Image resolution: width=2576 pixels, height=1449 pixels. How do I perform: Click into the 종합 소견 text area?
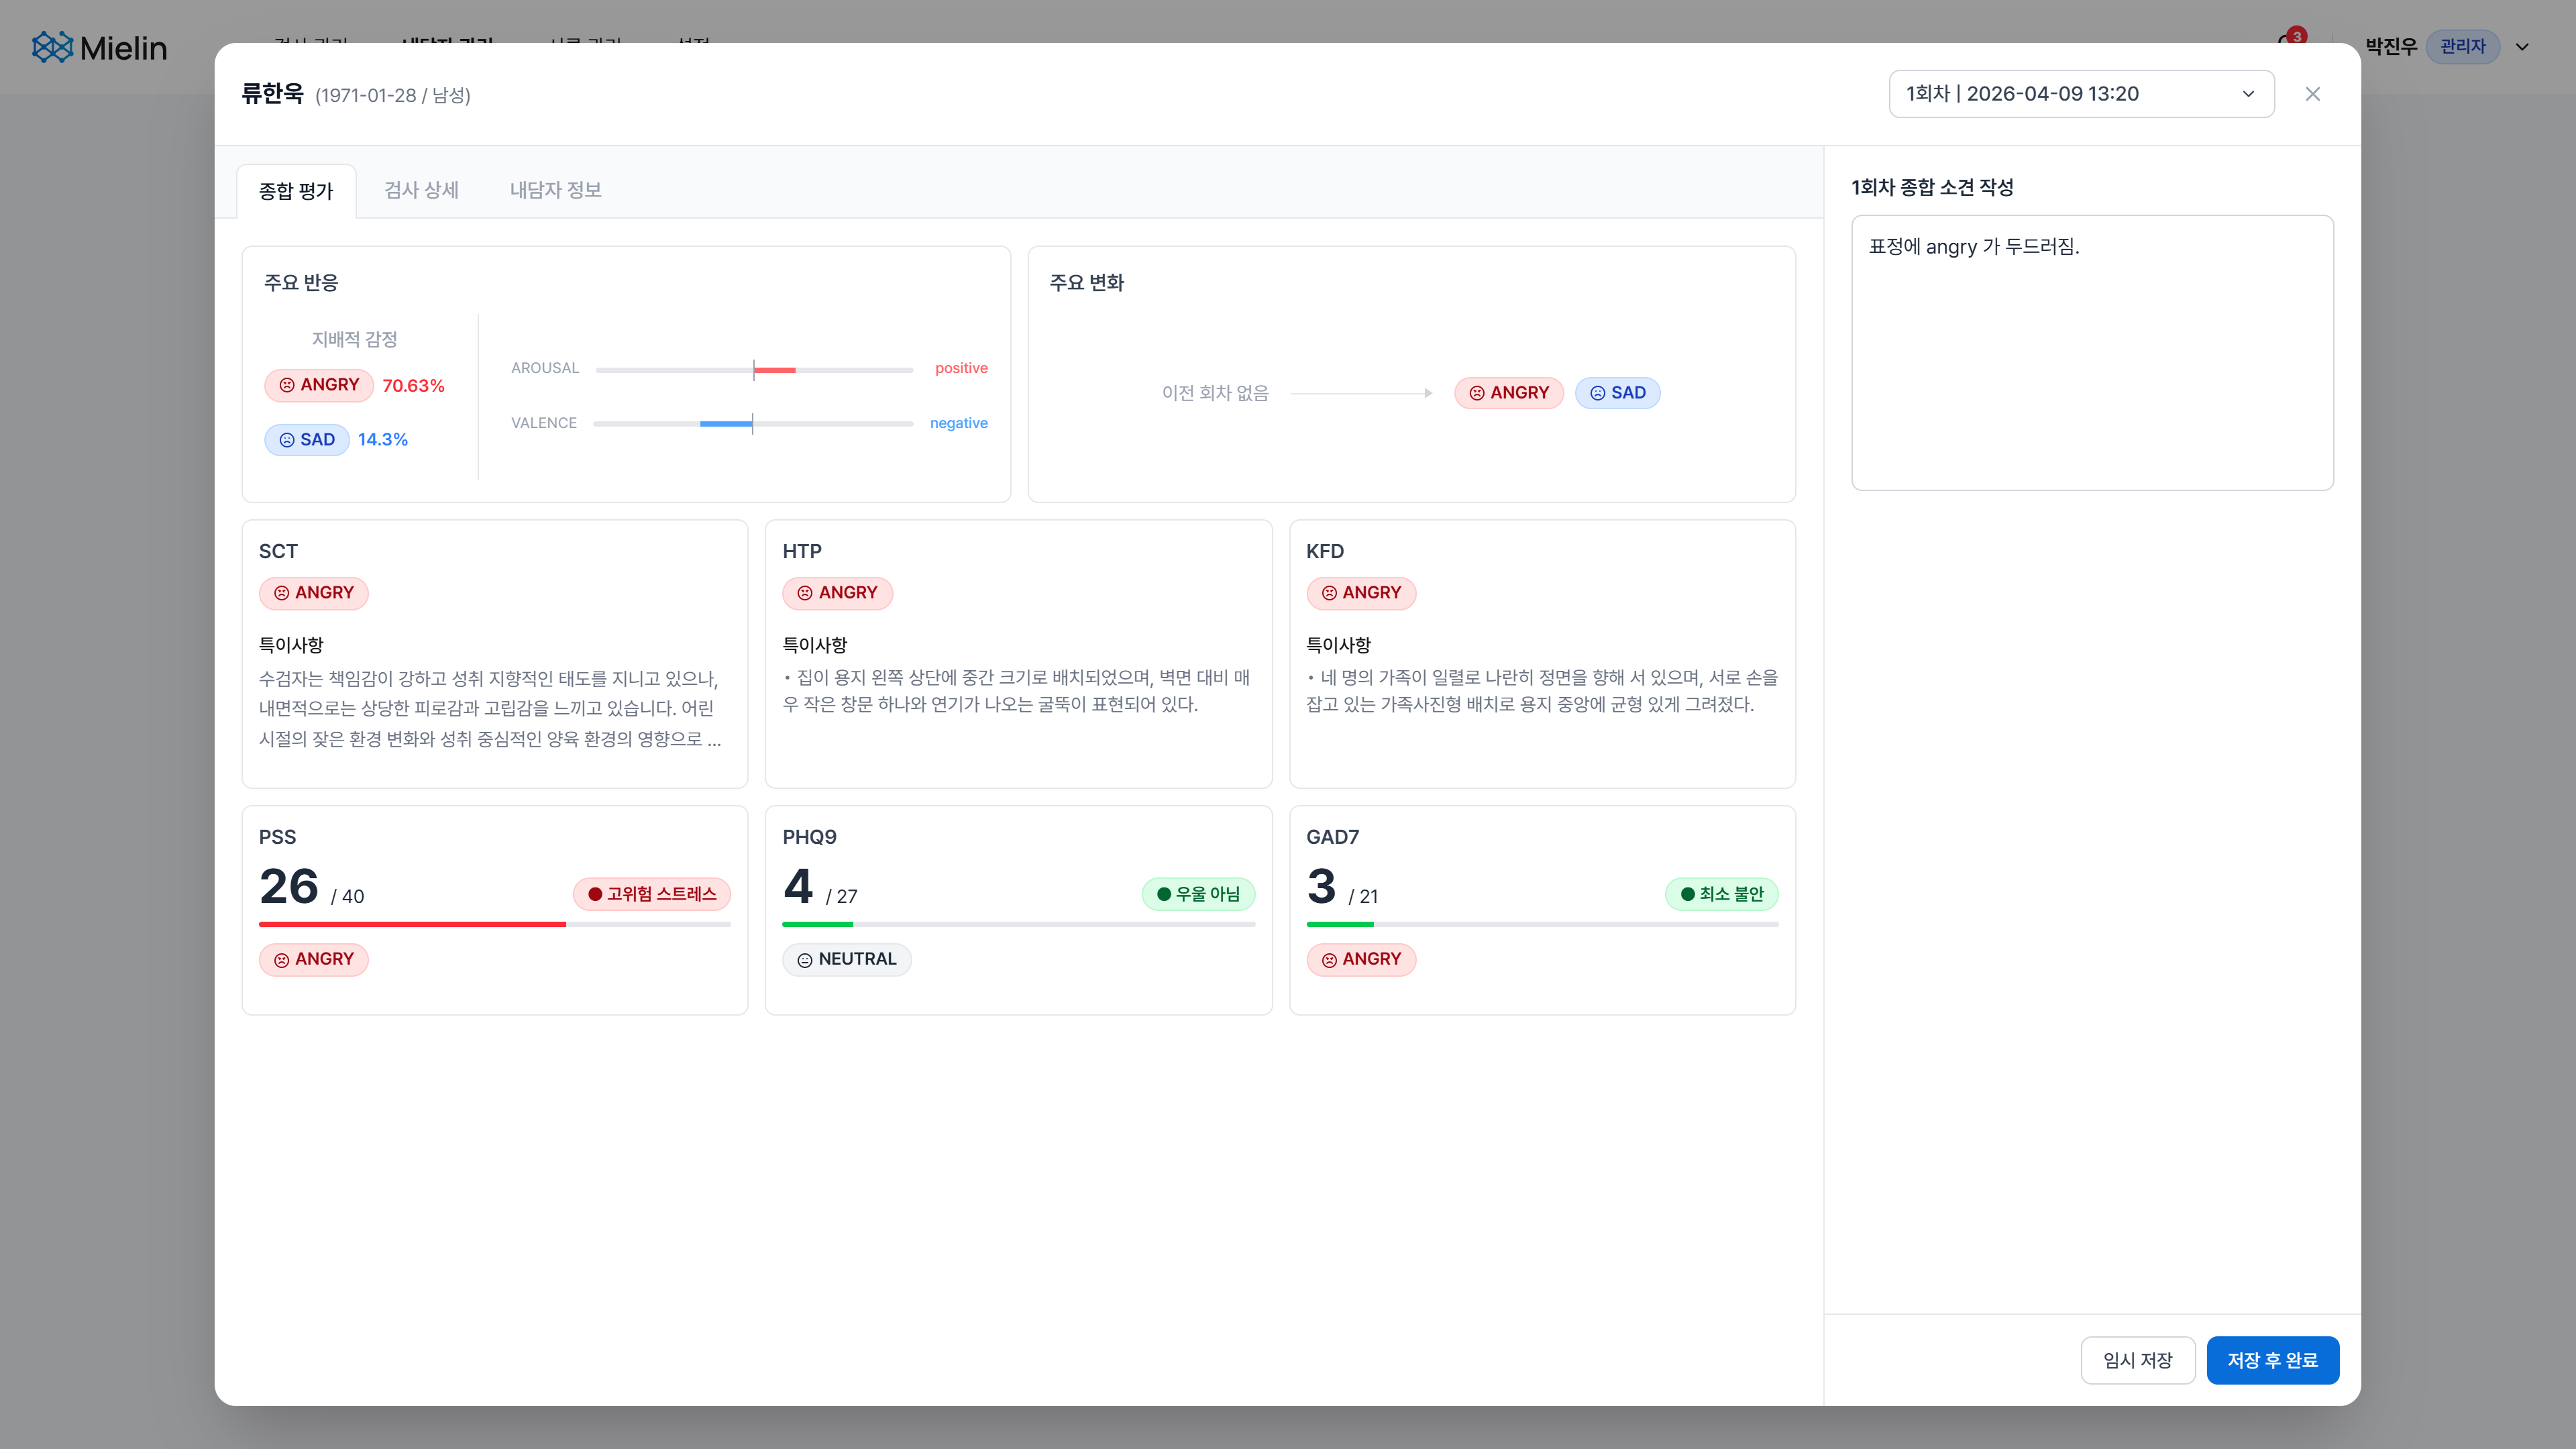click(2092, 352)
